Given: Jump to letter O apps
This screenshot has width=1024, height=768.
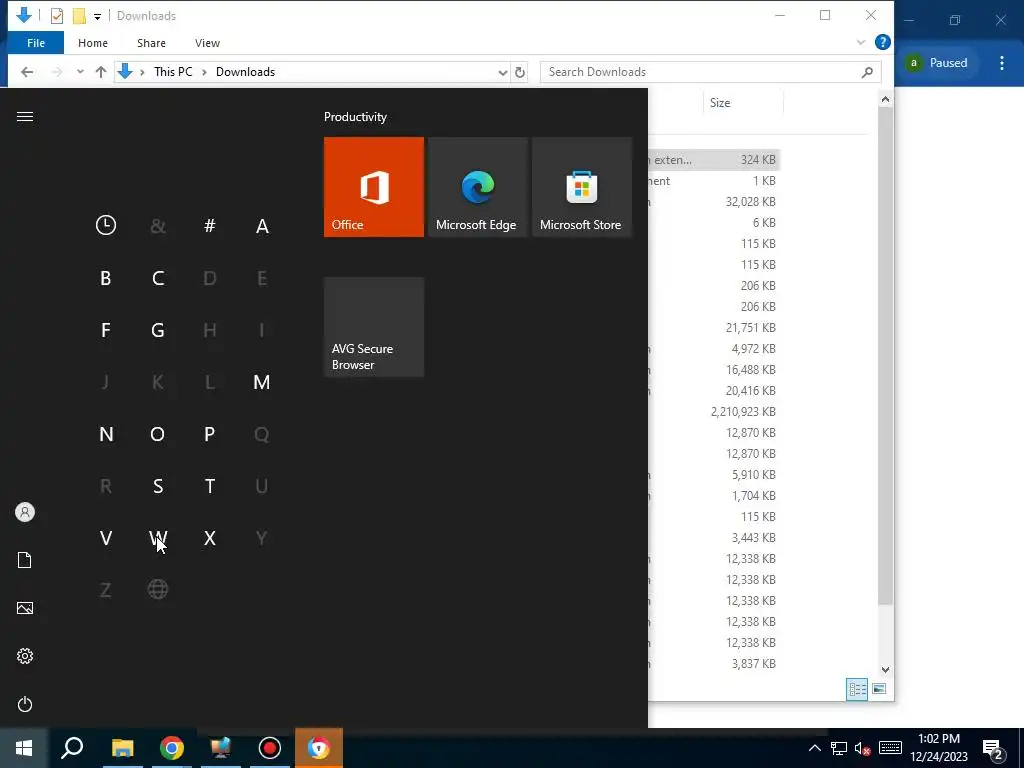Looking at the screenshot, I should pyautogui.click(x=158, y=434).
